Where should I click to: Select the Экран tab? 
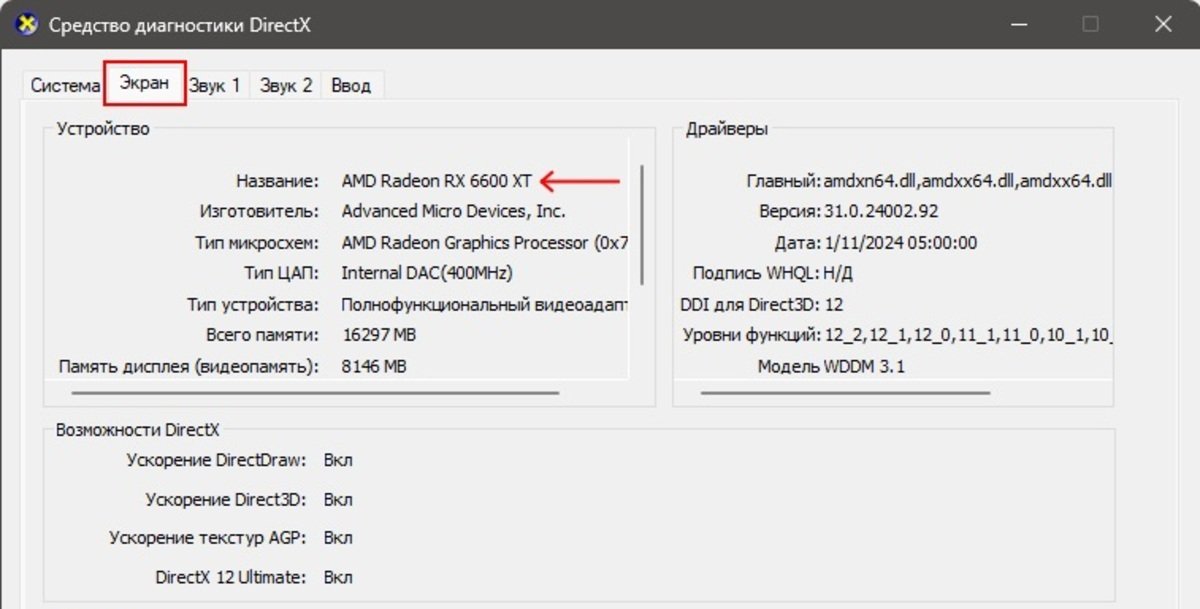point(145,83)
